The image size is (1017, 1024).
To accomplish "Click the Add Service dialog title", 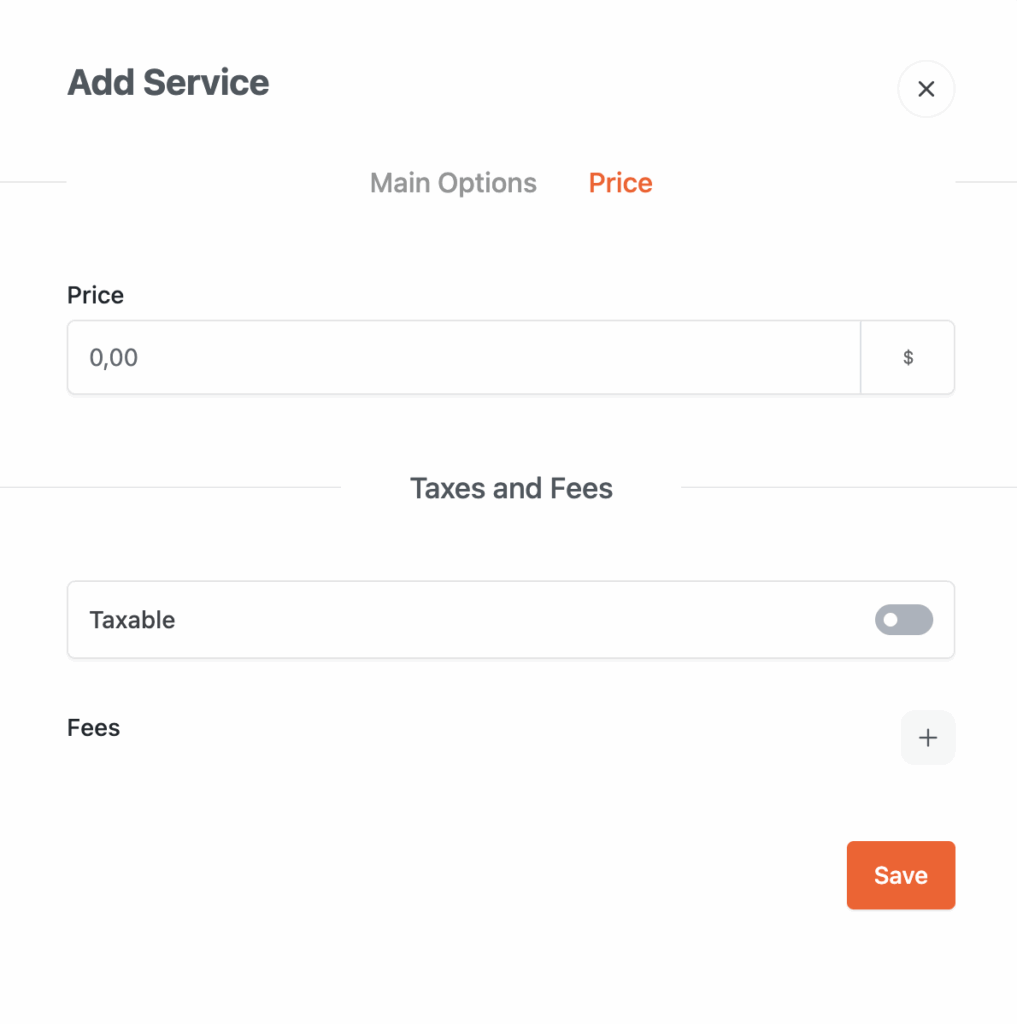I will [168, 82].
